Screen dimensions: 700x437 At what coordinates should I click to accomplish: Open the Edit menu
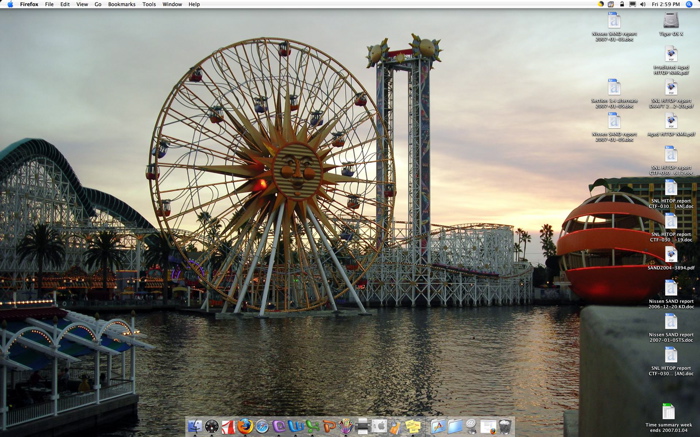pyautogui.click(x=65, y=4)
